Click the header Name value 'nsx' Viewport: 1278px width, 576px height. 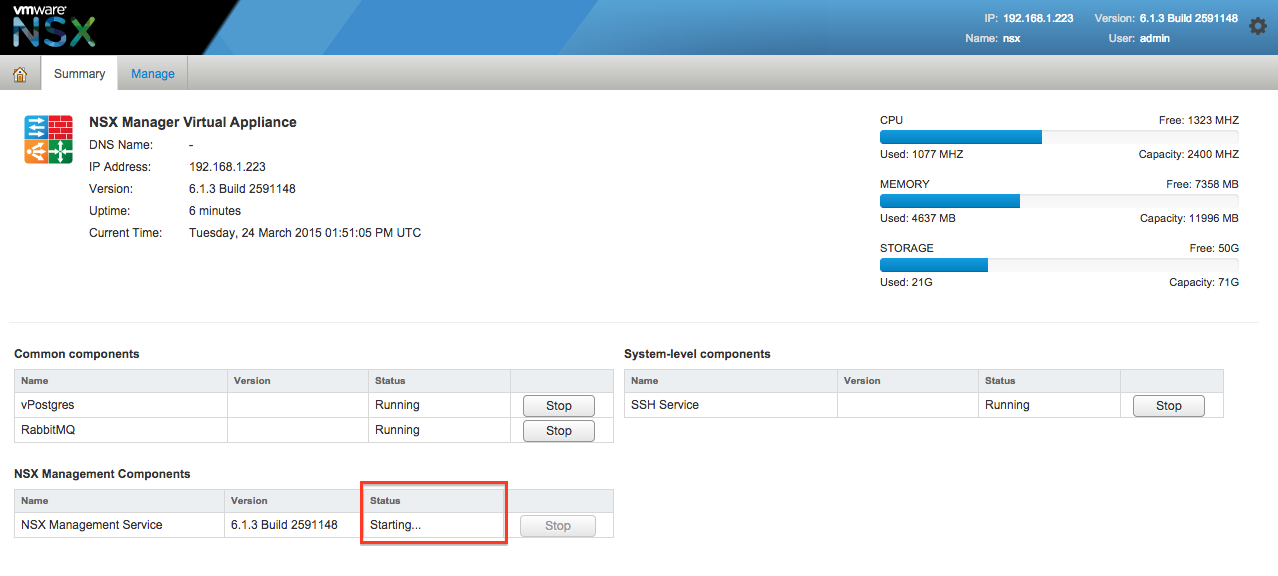point(1013,39)
